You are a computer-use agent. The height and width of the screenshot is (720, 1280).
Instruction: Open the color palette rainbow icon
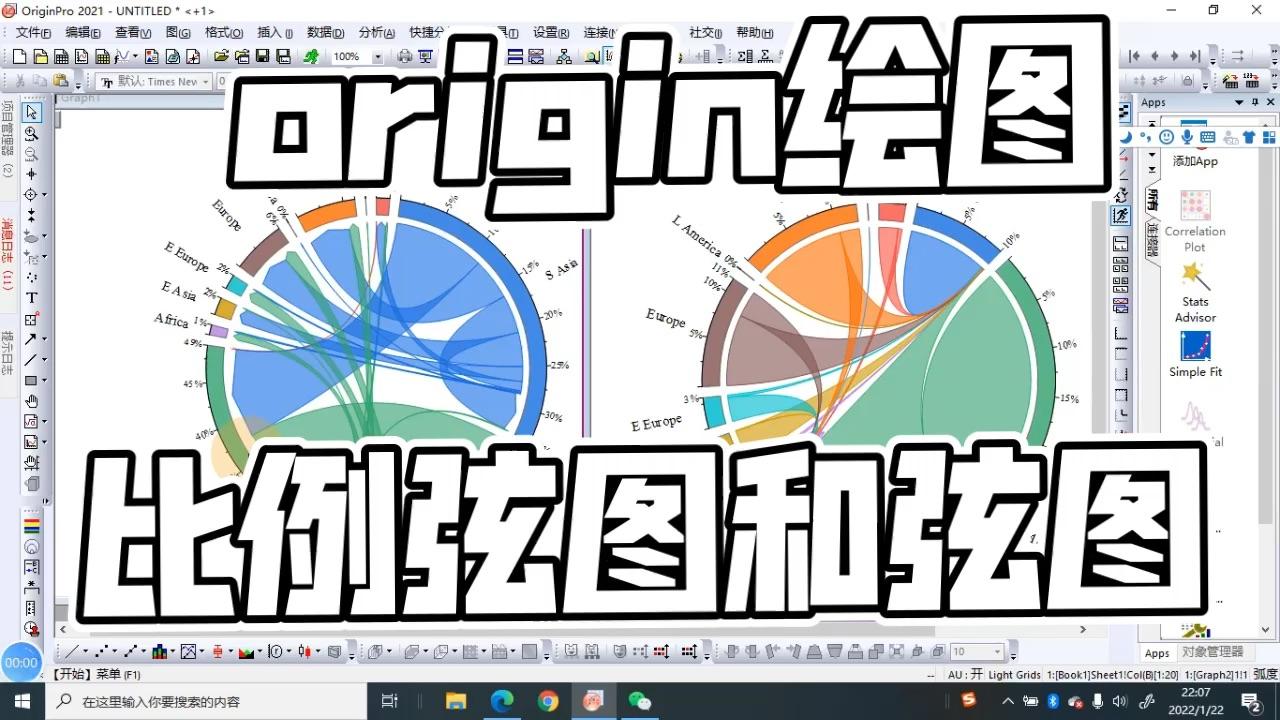coord(31,526)
